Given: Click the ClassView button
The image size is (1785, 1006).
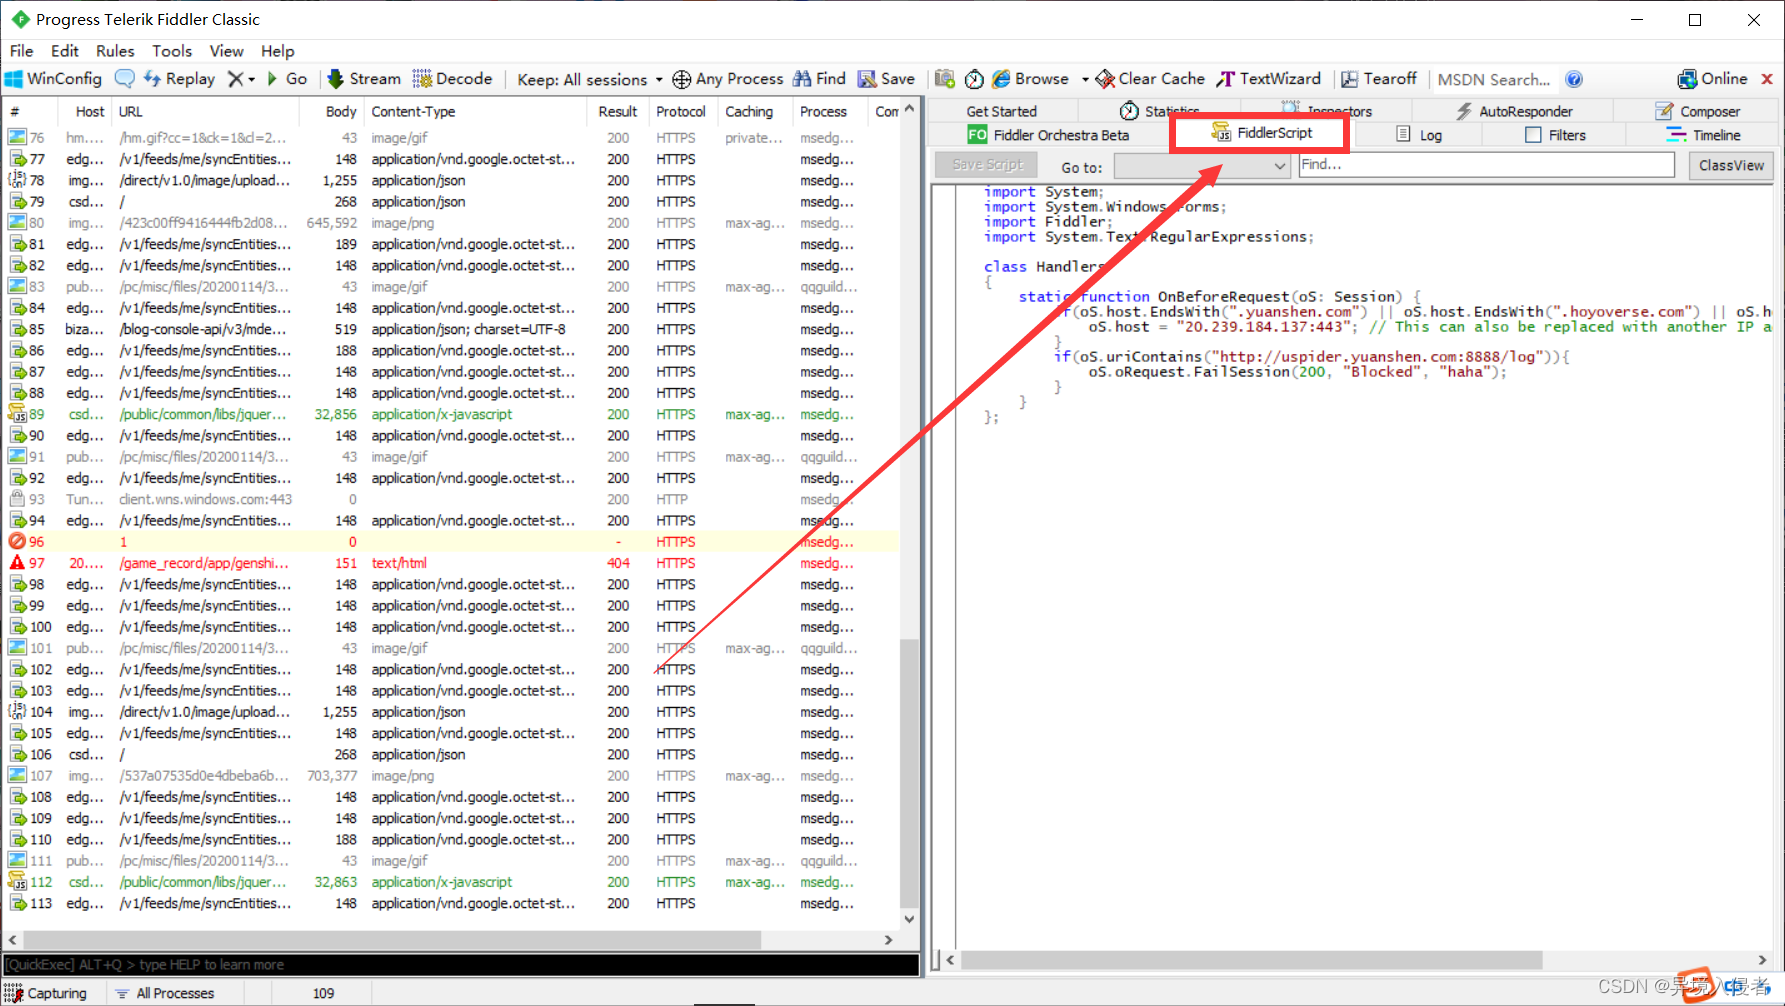Looking at the screenshot, I should (1731, 166).
